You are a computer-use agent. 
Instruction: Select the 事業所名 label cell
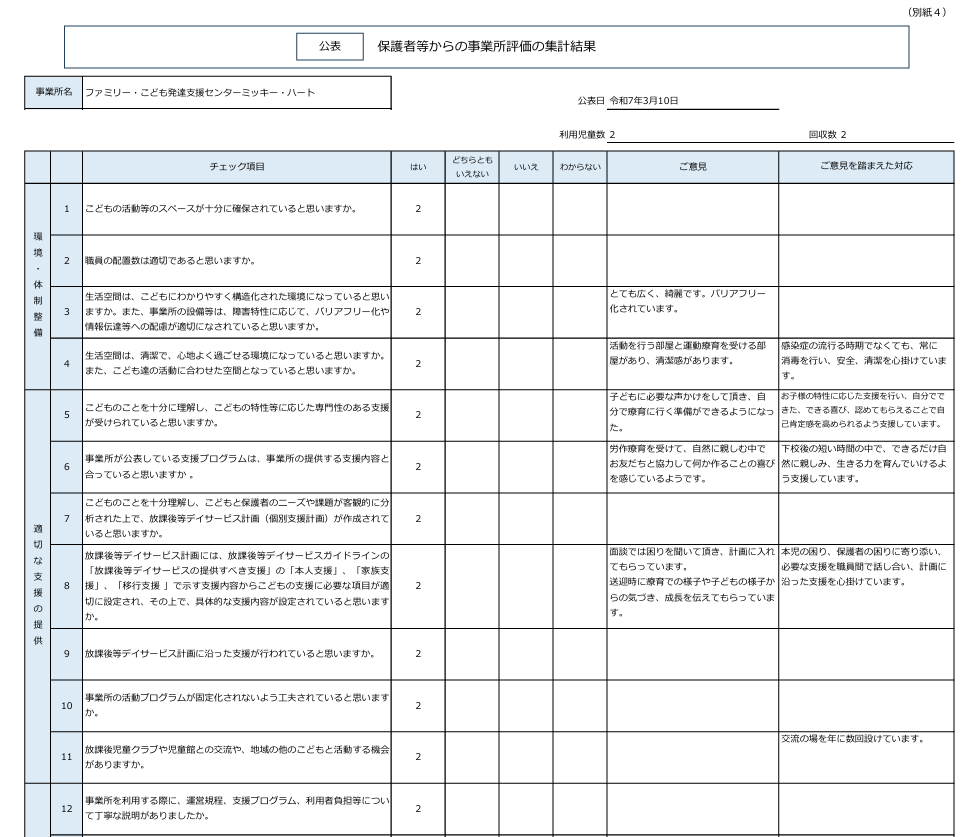[x=54, y=93]
